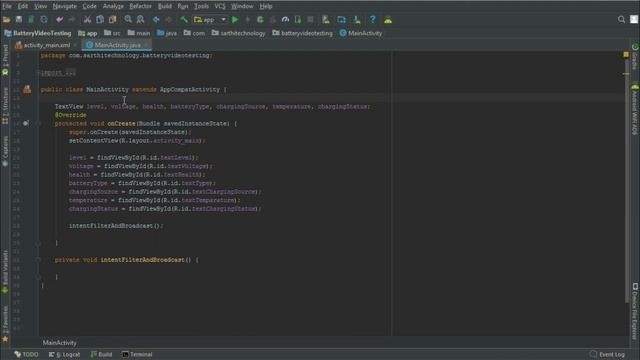Click the blue Help question-mark icon
This screenshot has width=640, height=360.
tap(372, 20)
